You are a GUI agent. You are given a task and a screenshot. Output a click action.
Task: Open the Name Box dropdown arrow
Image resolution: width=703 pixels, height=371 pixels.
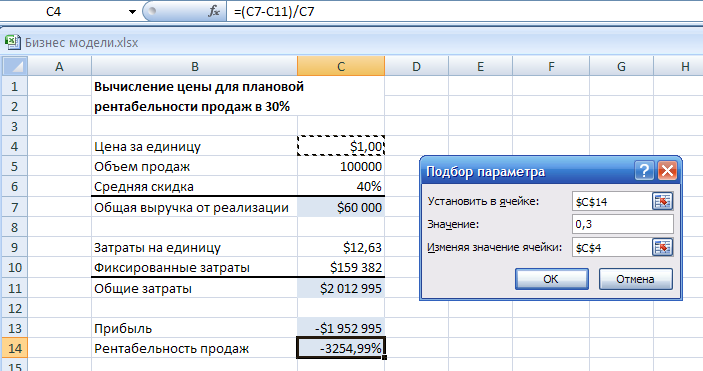pos(132,12)
